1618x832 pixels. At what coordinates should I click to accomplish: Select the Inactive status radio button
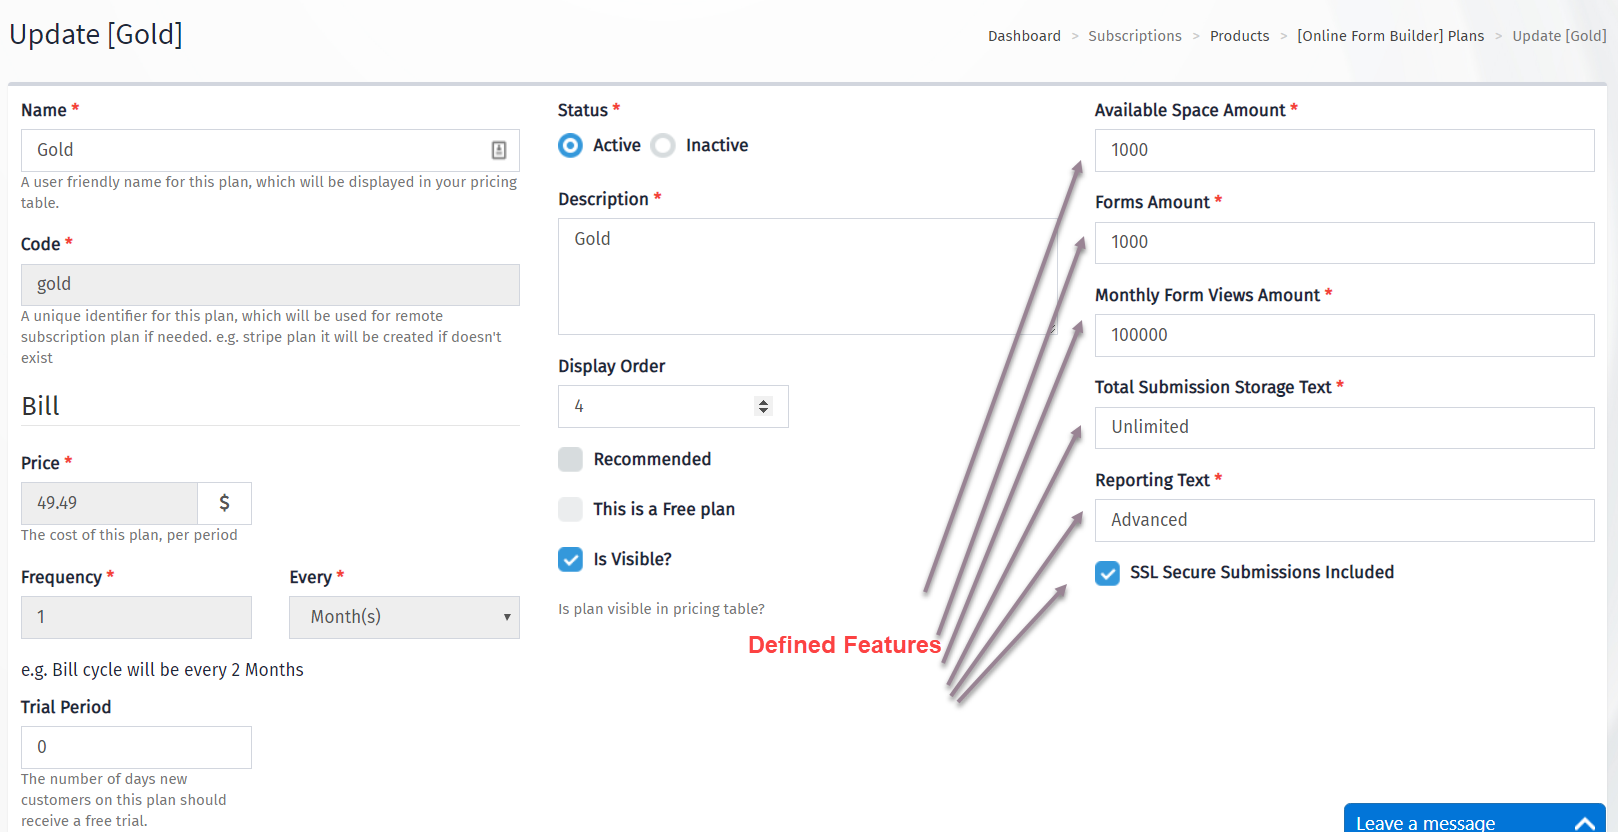pyautogui.click(x=663, y=146)
